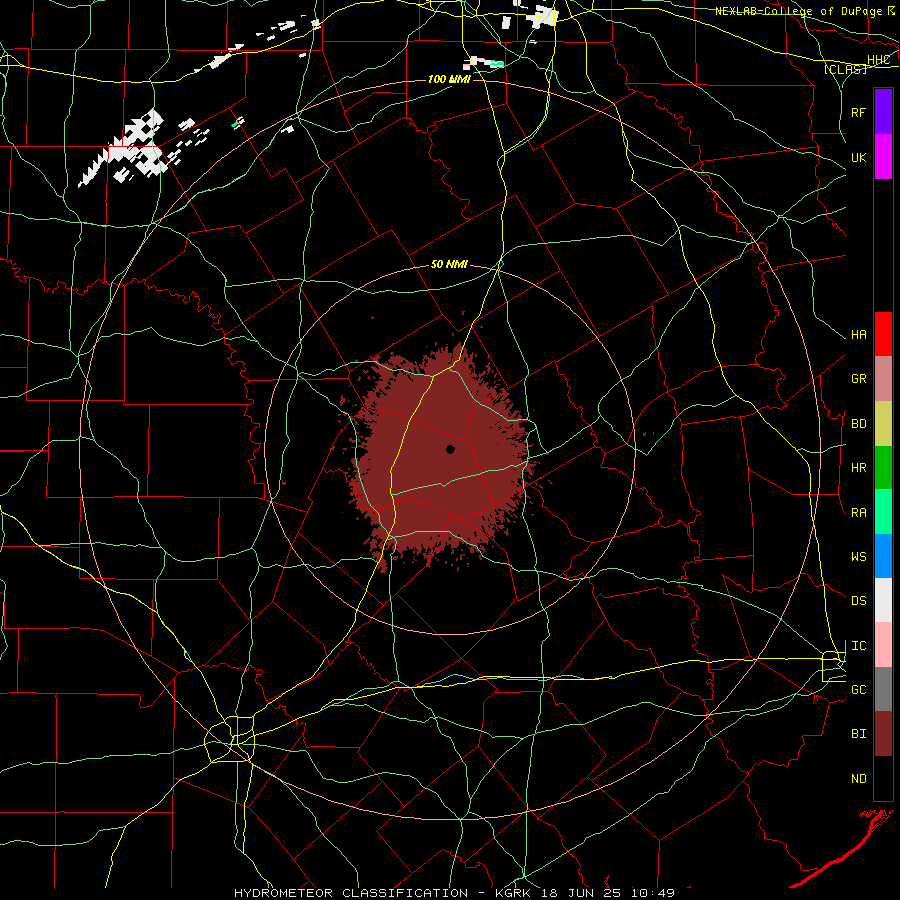The width and height of the screenshot is (900, 900).
Task: Click the "HYDROMETEOR CLASSIFICATION" title text
Action: [x=351, y=893]
